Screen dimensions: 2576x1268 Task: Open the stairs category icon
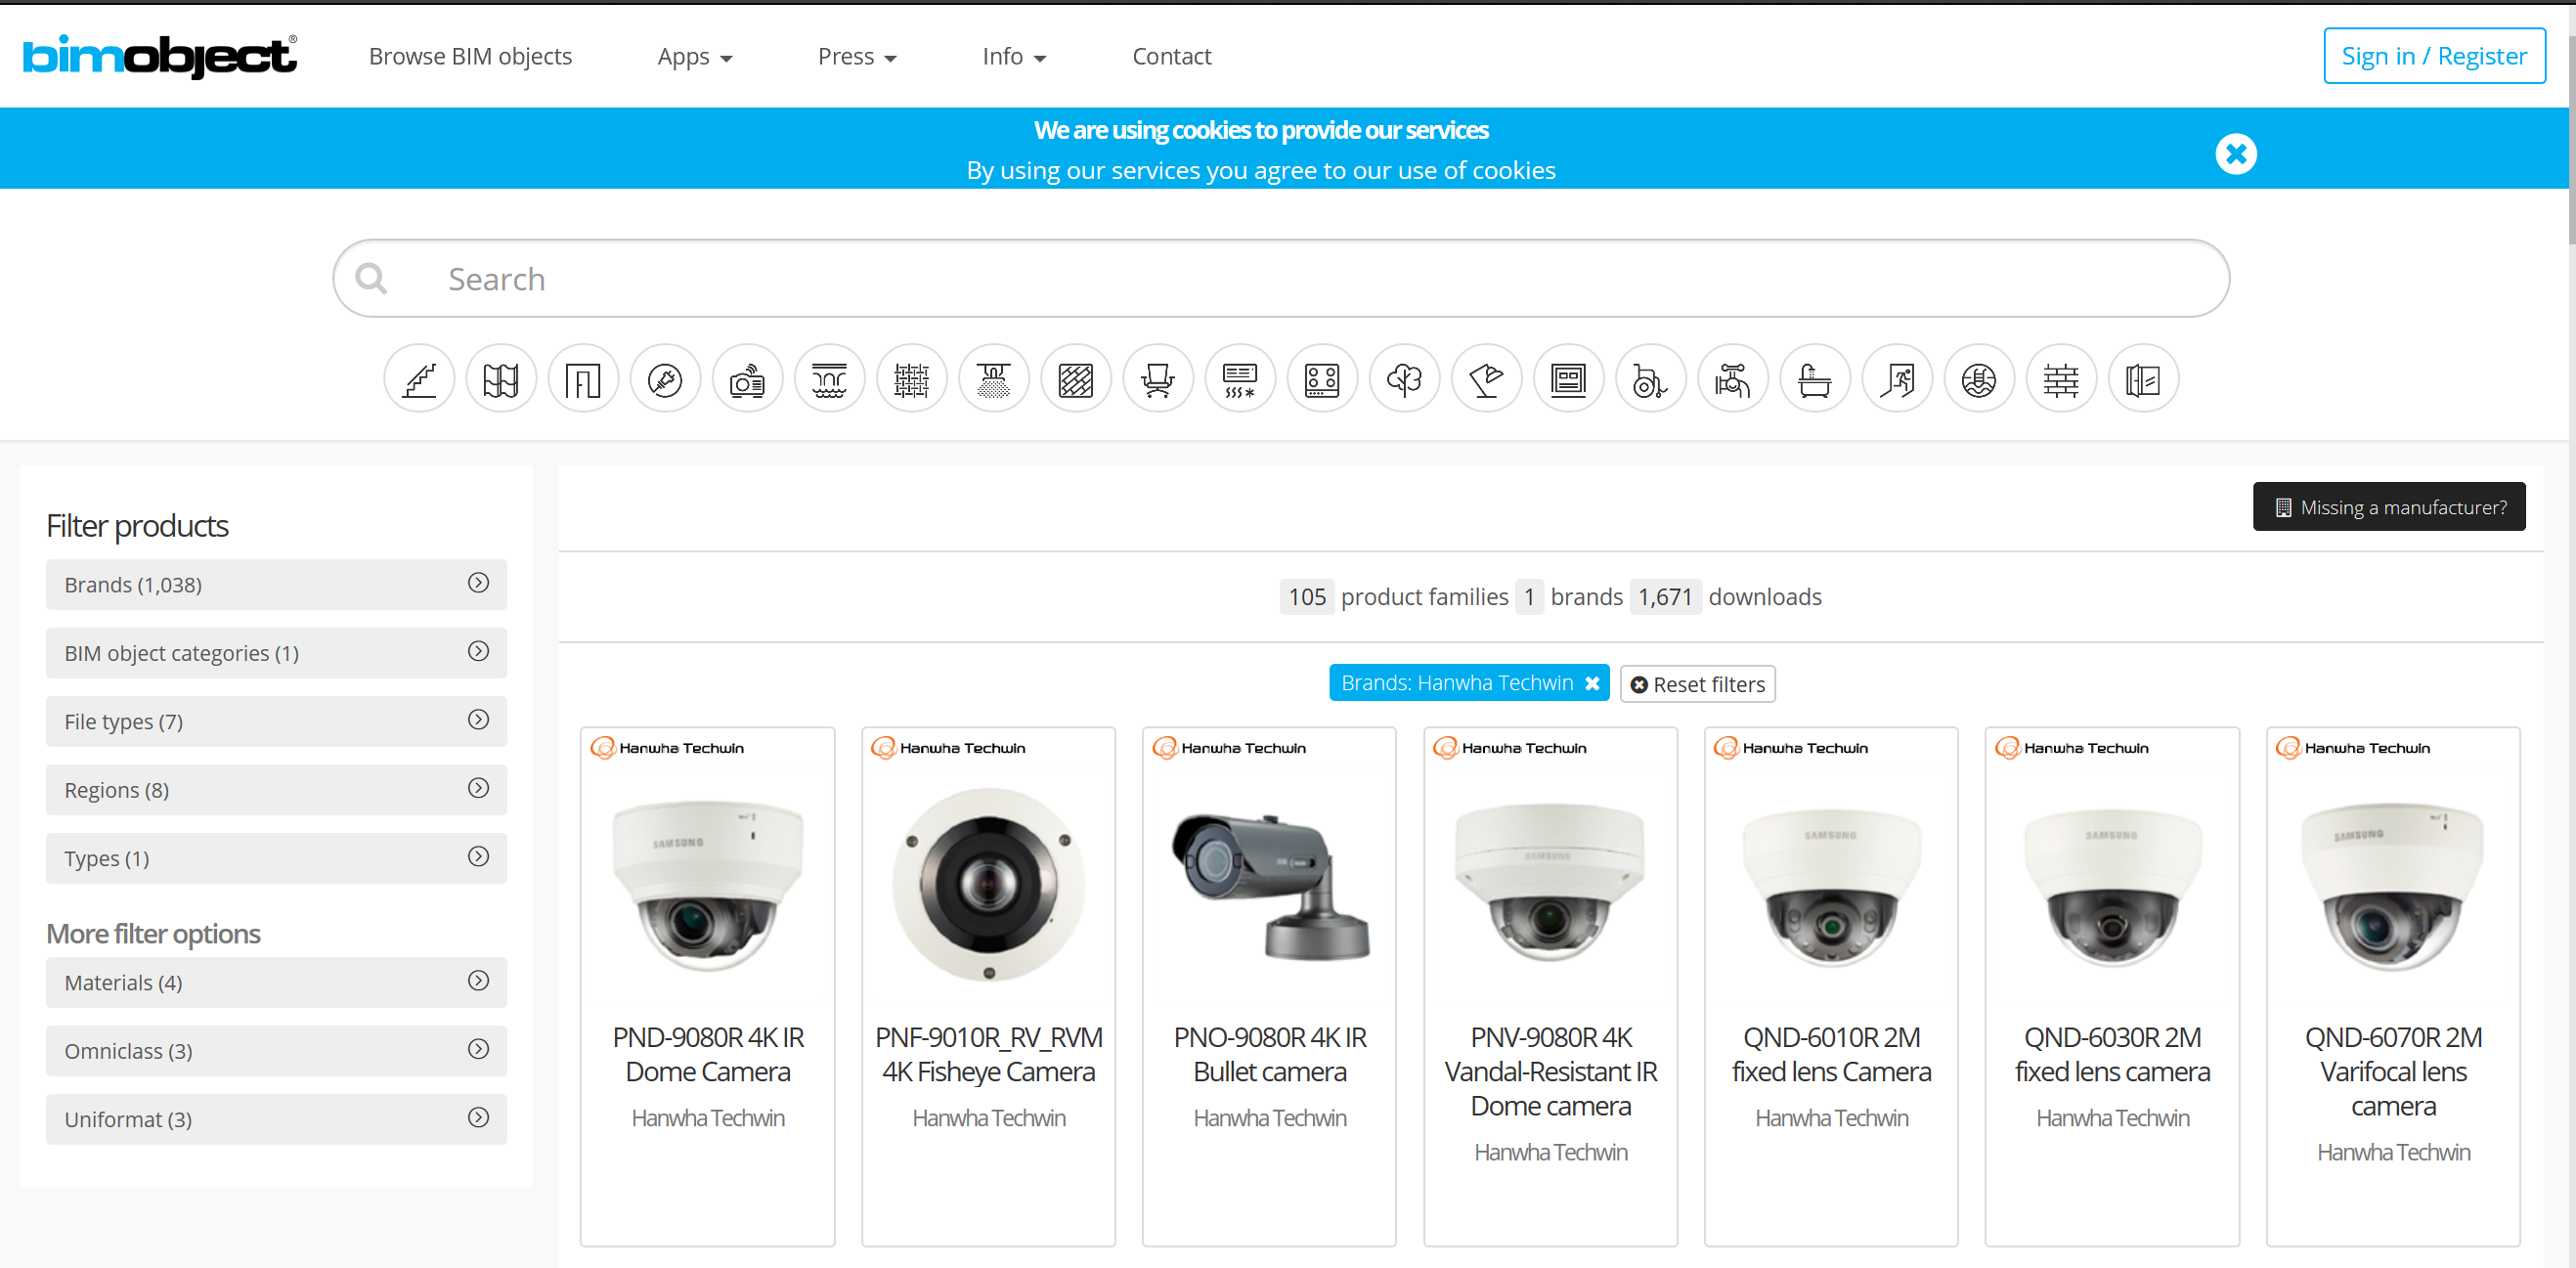(x=419, y=379)
